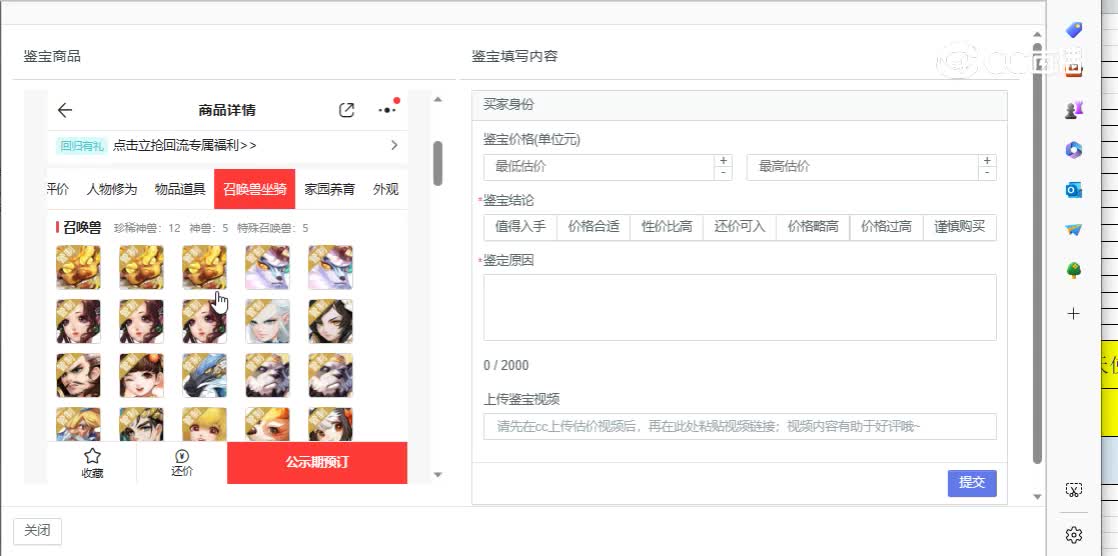Screen dimensions: 1118x556
Task: Select the blue dragon summon thumbnail
Action: coord(204,376)
